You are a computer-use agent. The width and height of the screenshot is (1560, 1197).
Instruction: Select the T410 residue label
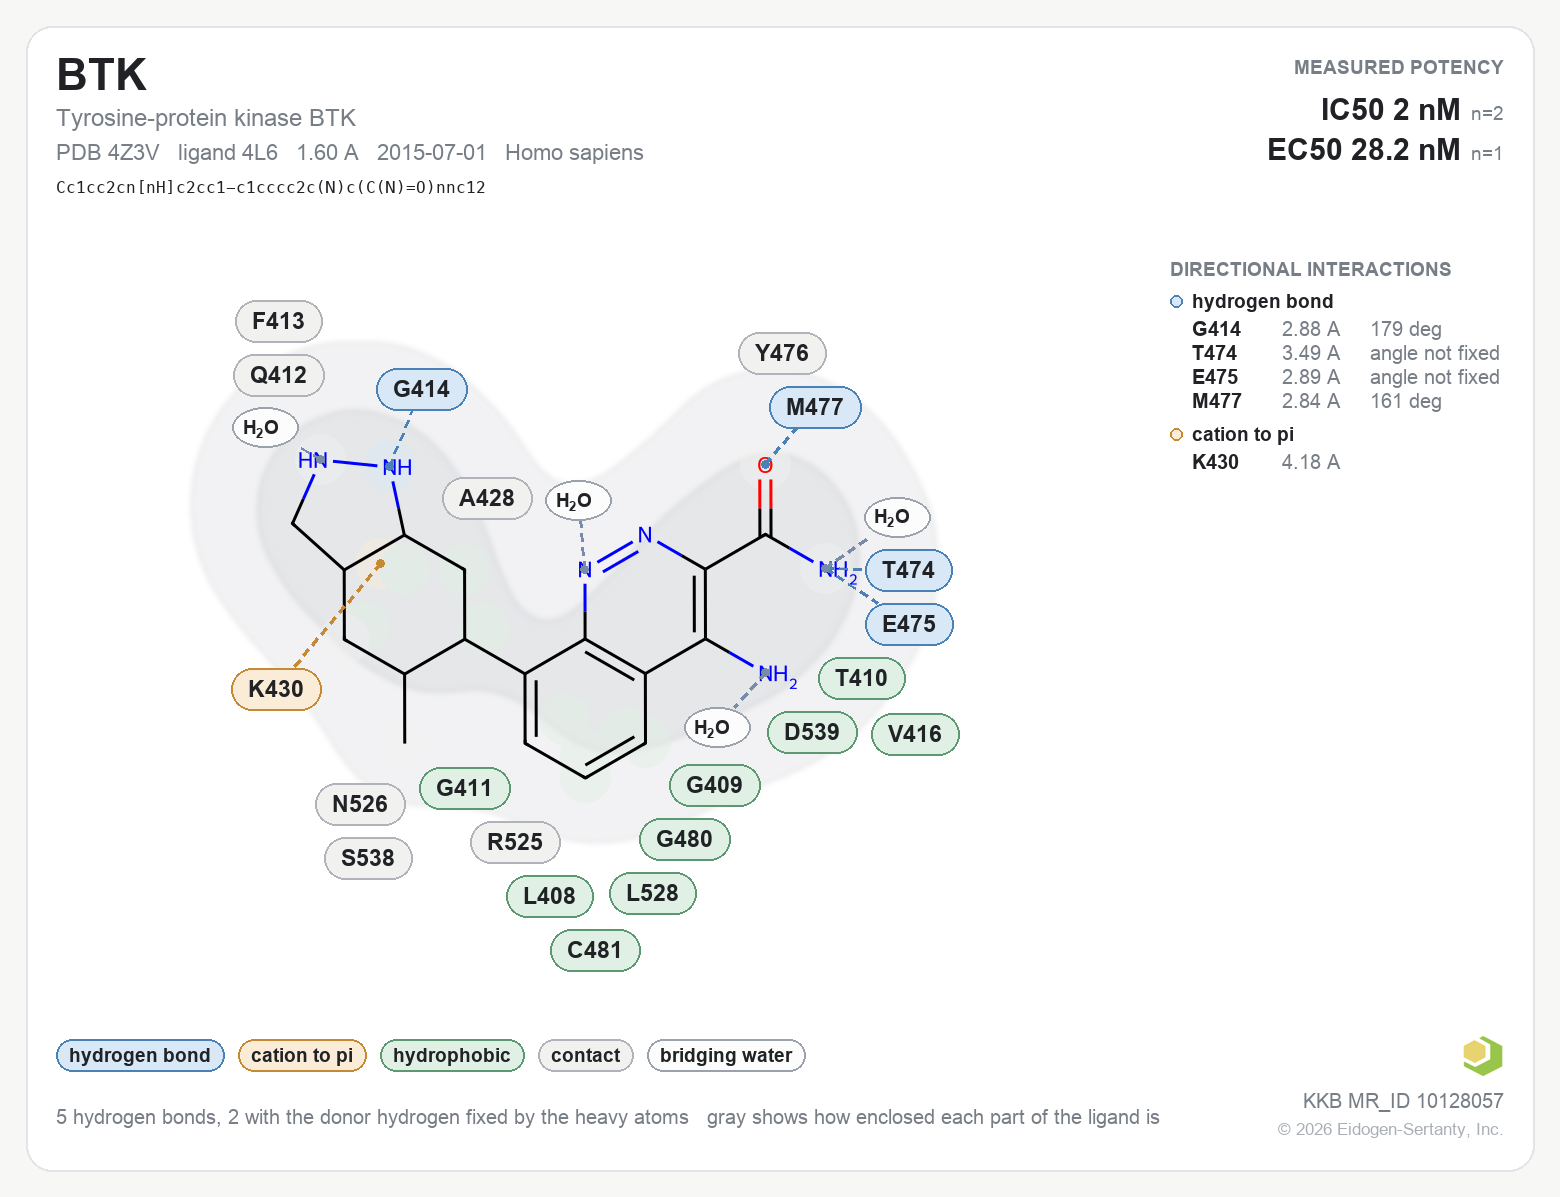pos(862,678)
